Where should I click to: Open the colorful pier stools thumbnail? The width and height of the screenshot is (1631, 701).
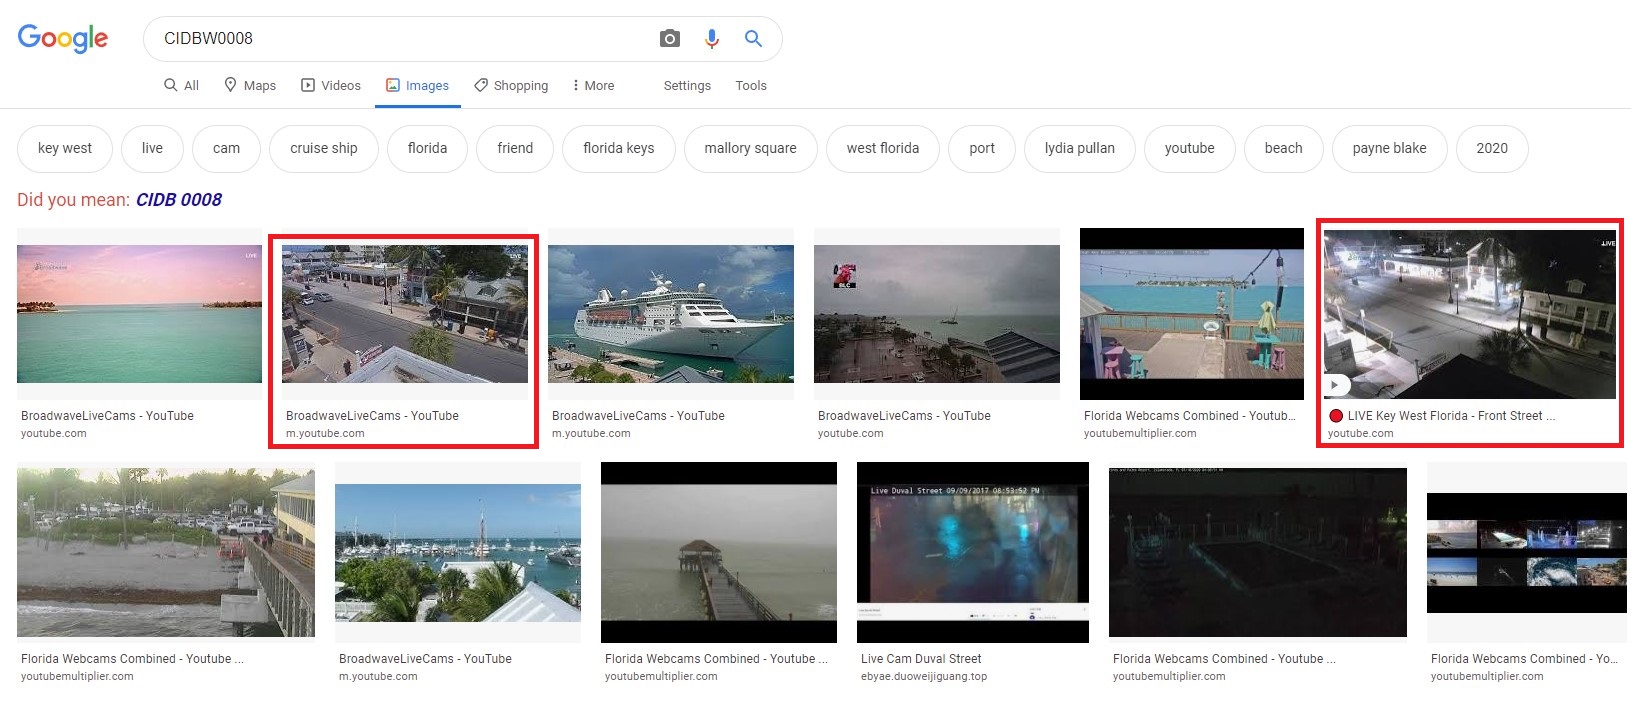tap(1192, 314)
